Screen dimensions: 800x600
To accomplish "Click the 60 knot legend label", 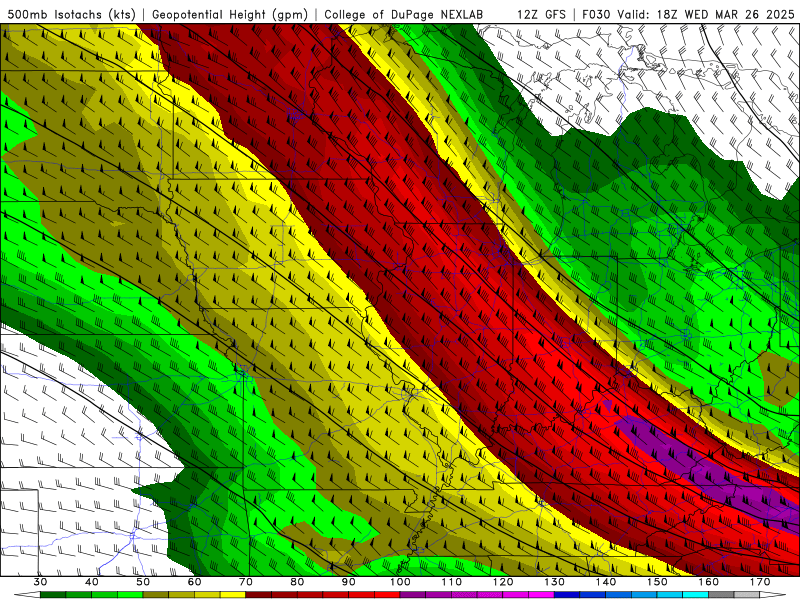I will click(x=194, y=582).
